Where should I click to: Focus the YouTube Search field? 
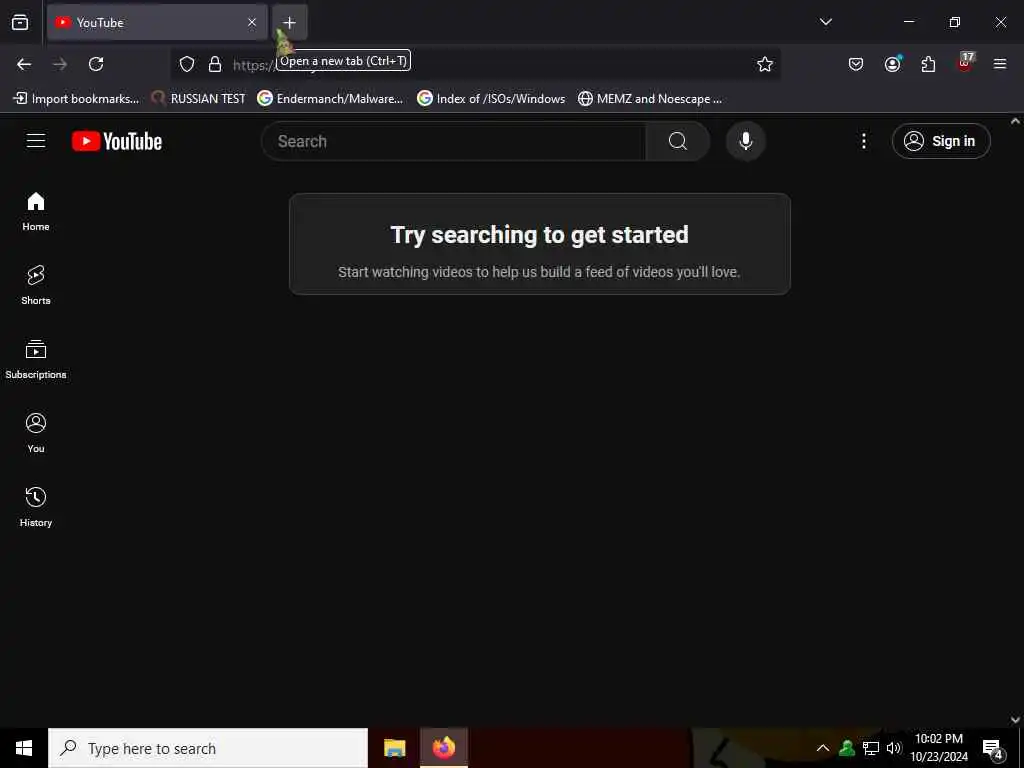(454, 141)
